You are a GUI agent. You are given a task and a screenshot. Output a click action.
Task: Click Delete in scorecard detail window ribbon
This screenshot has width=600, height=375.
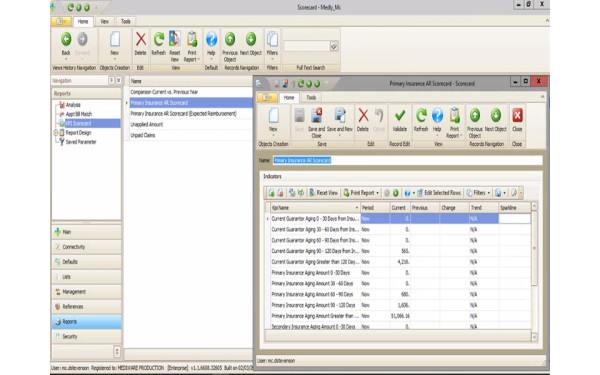coord(363,122)
